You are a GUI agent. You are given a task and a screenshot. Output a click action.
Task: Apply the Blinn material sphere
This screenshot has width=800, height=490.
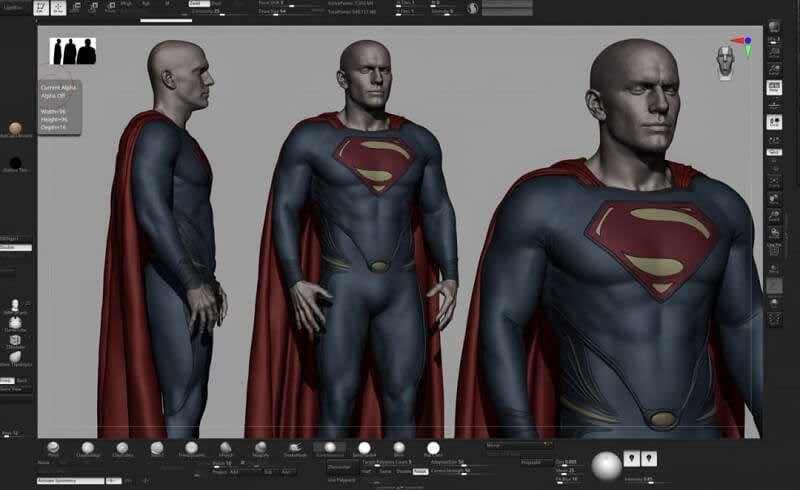(x=399, y=449)
